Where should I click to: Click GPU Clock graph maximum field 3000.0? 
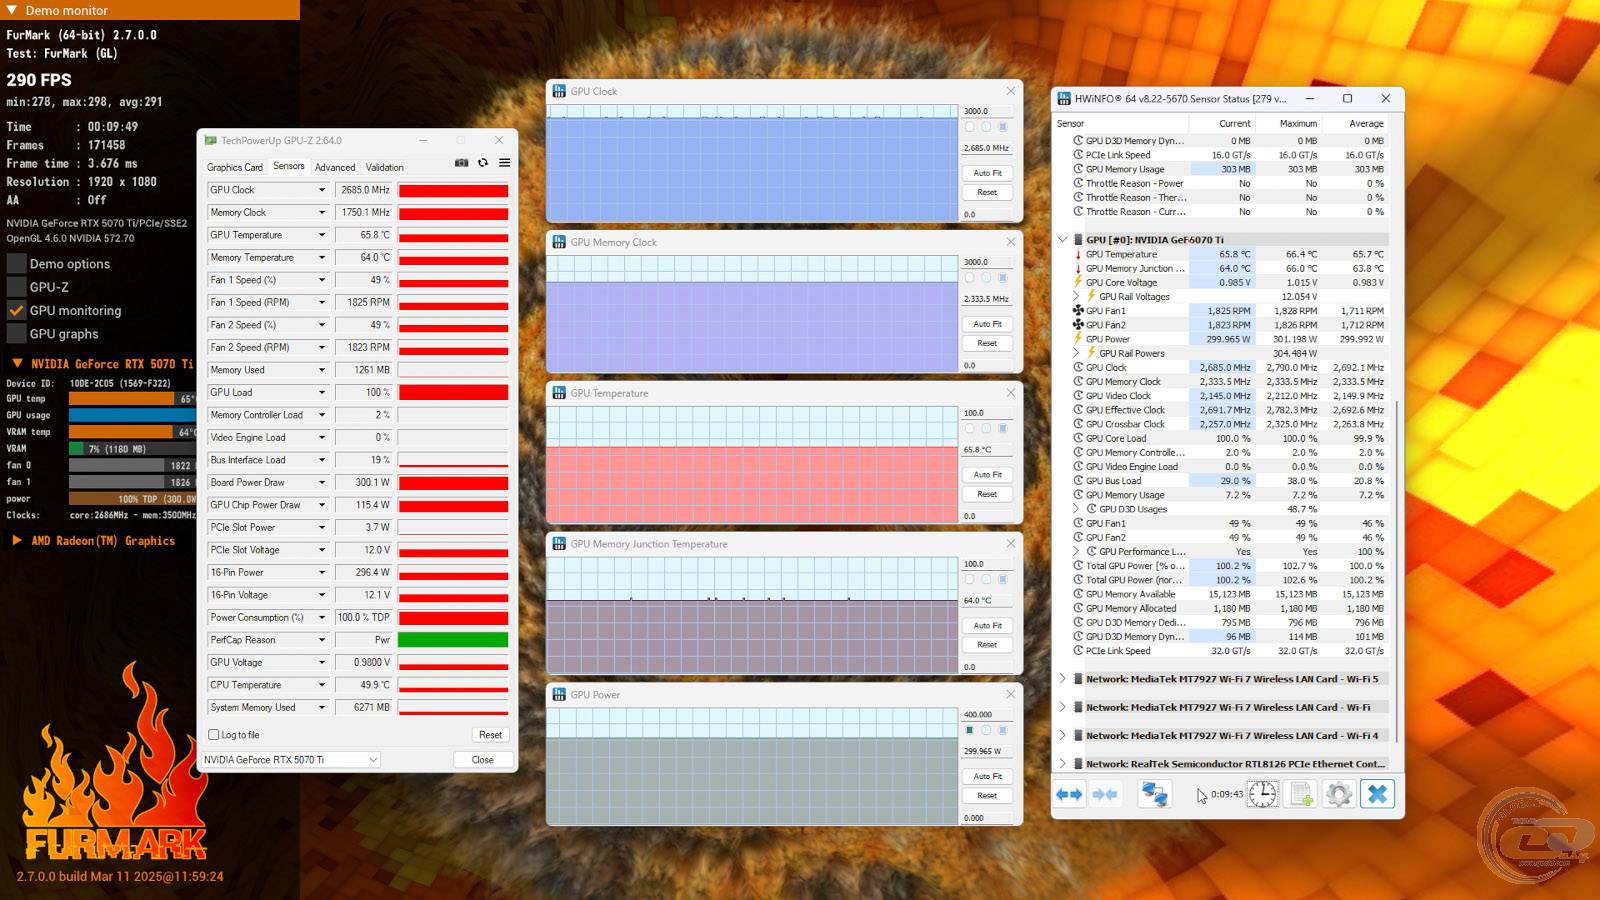[x=988, y=111]
